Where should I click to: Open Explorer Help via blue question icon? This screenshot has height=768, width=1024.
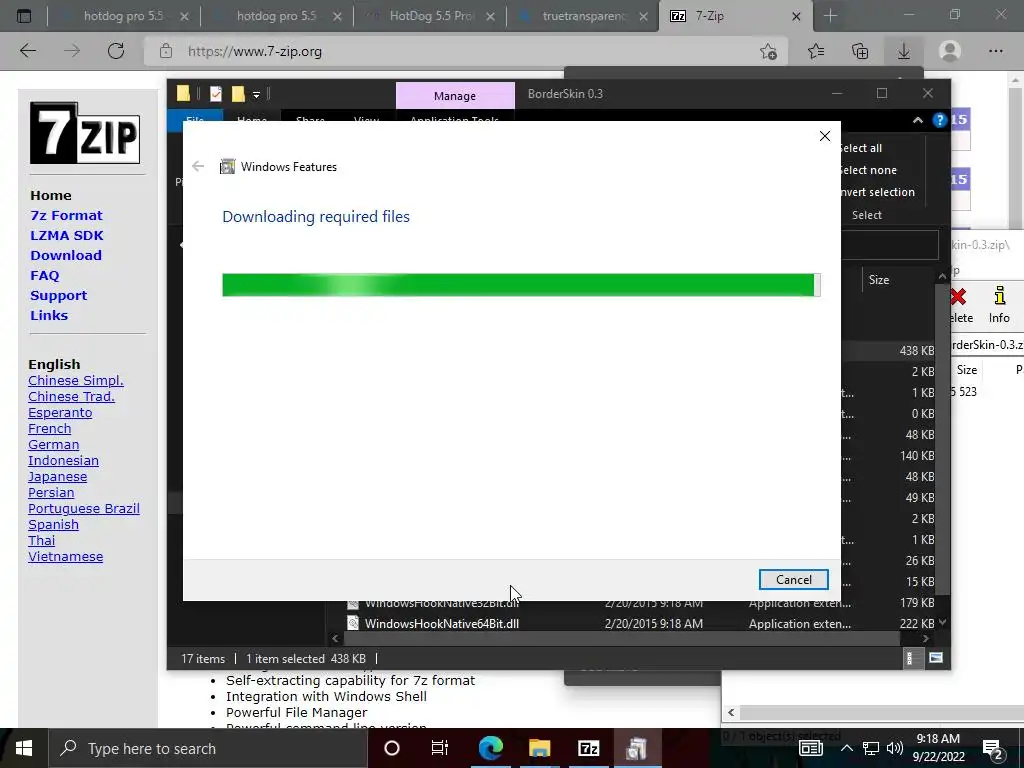pyautogui.click(x=939, y=120)
